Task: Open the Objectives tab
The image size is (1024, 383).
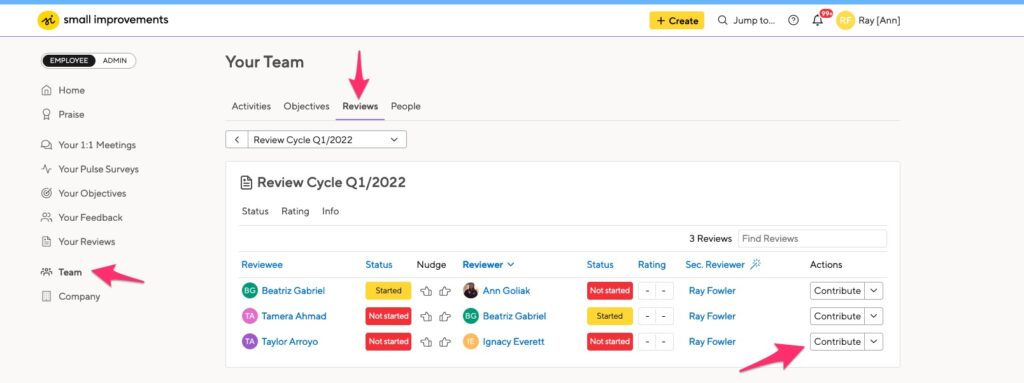Action: [x=306, y=106]
